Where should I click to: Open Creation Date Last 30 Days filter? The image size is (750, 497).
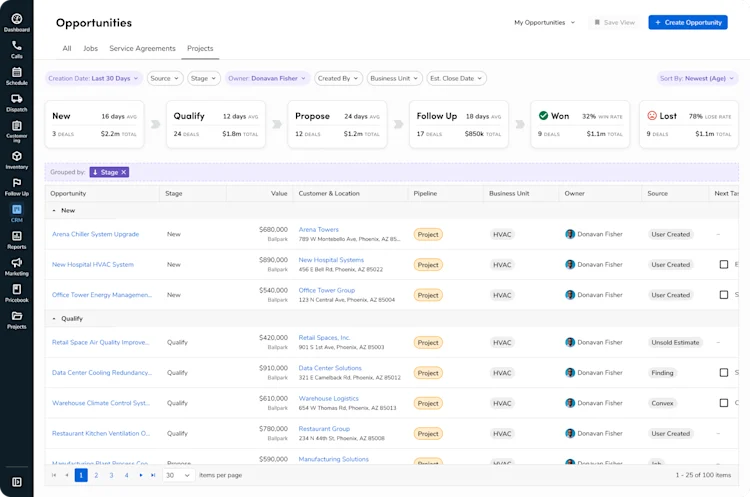[94, 78]
